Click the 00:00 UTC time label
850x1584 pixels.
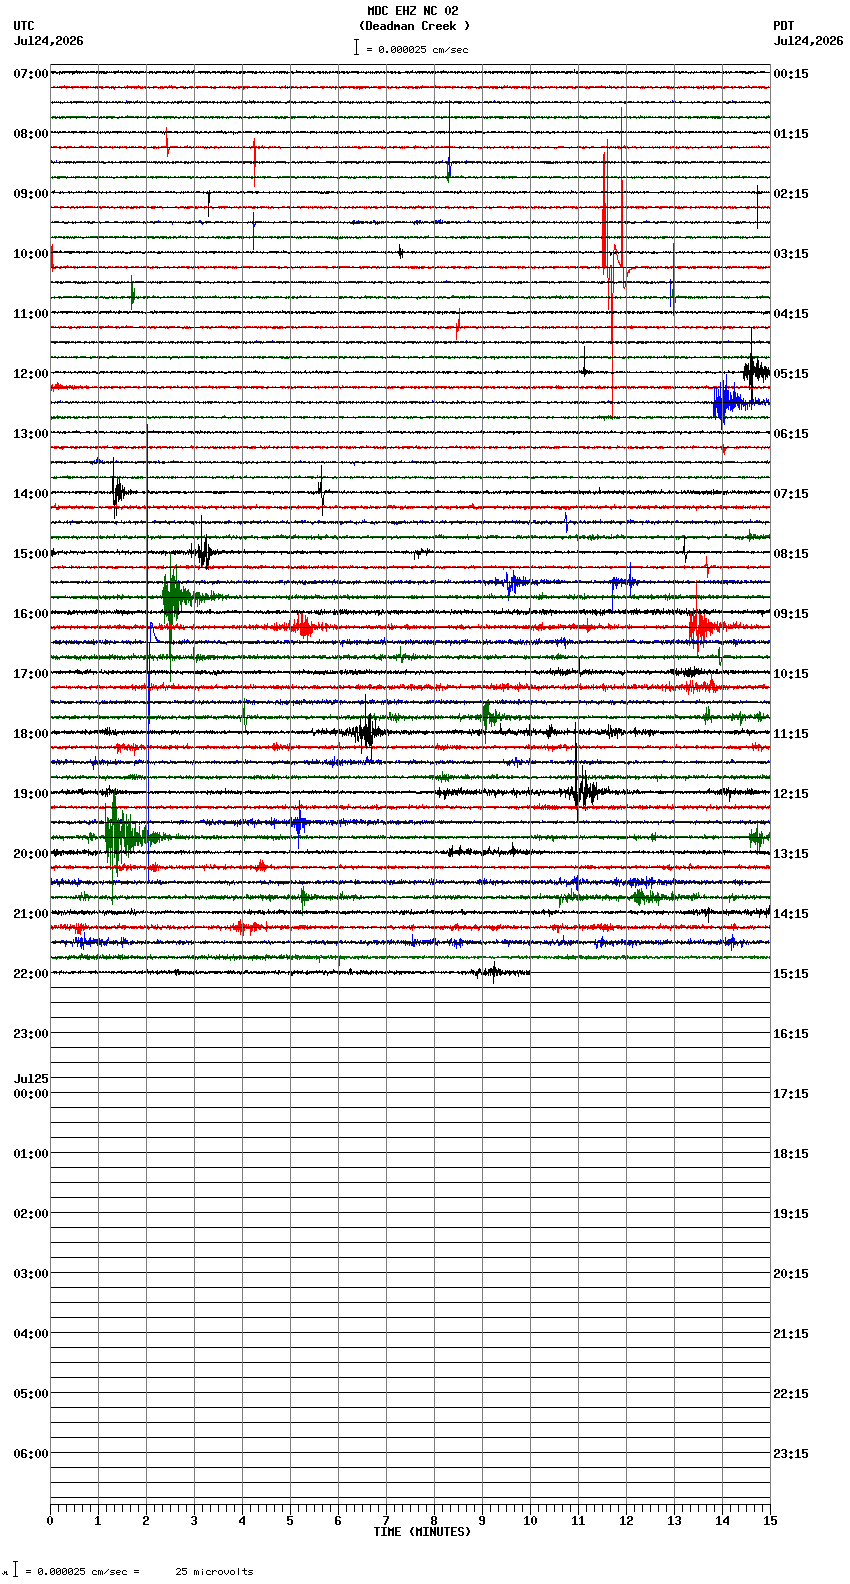coord(30,1094)
